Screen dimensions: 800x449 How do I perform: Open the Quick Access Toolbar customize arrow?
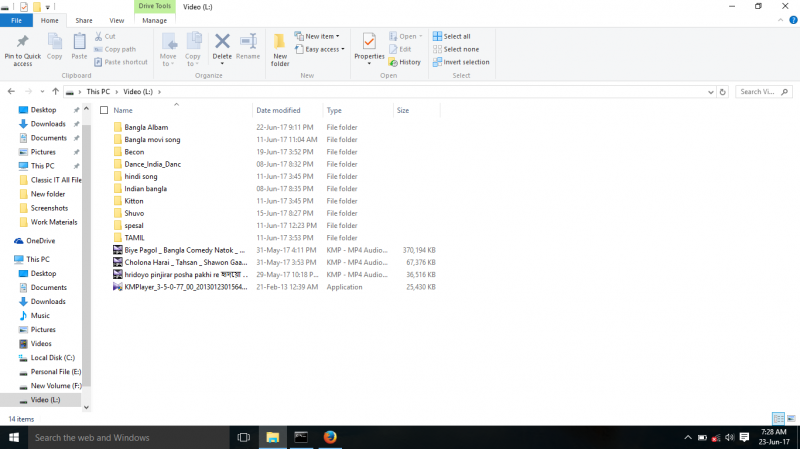(48, 7)
